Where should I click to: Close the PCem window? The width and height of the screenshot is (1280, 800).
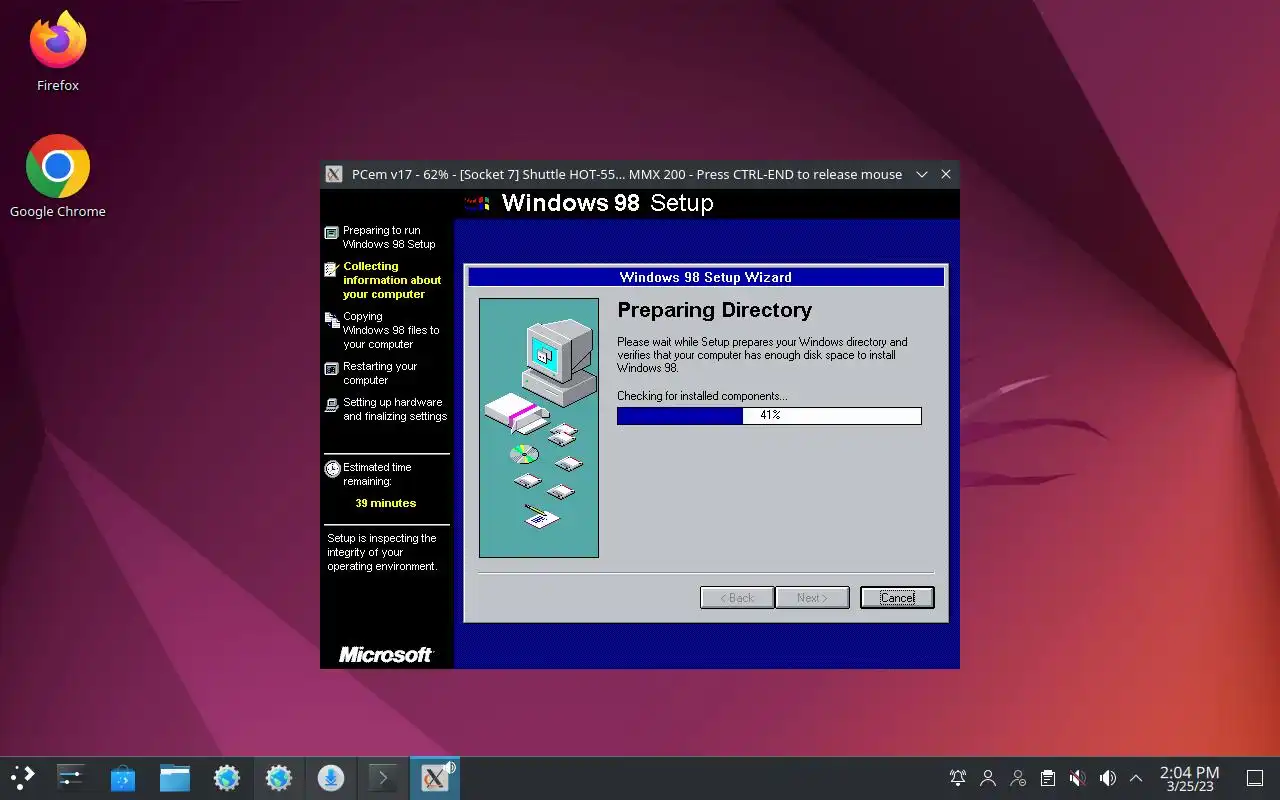[x=946, y=174]
